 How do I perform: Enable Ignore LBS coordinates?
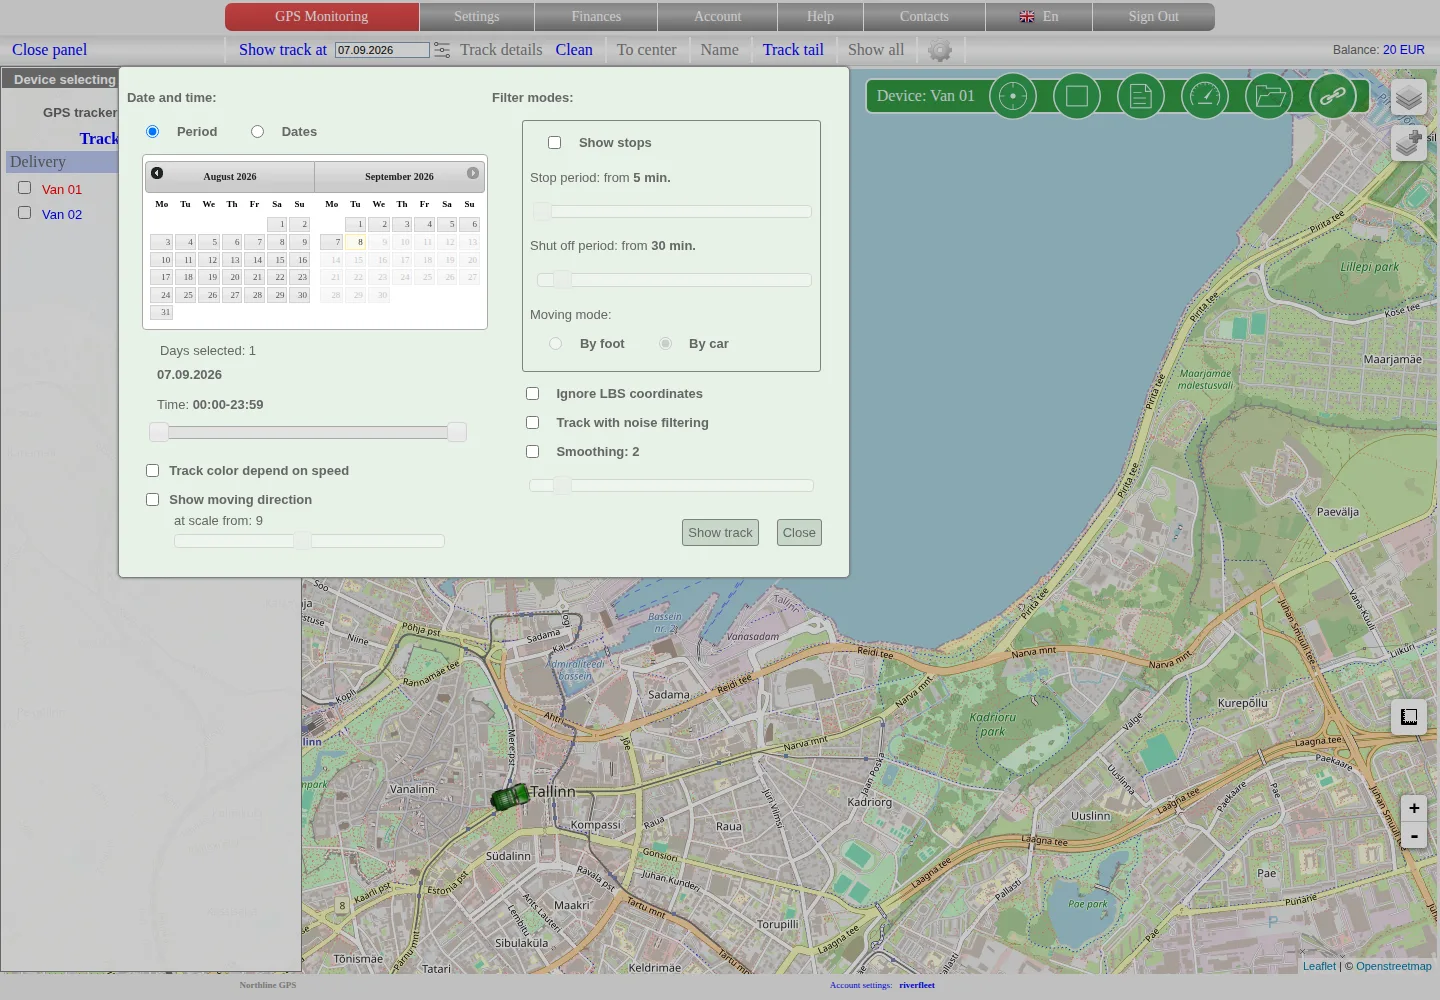pyautogui.click(x=533, y=393)
